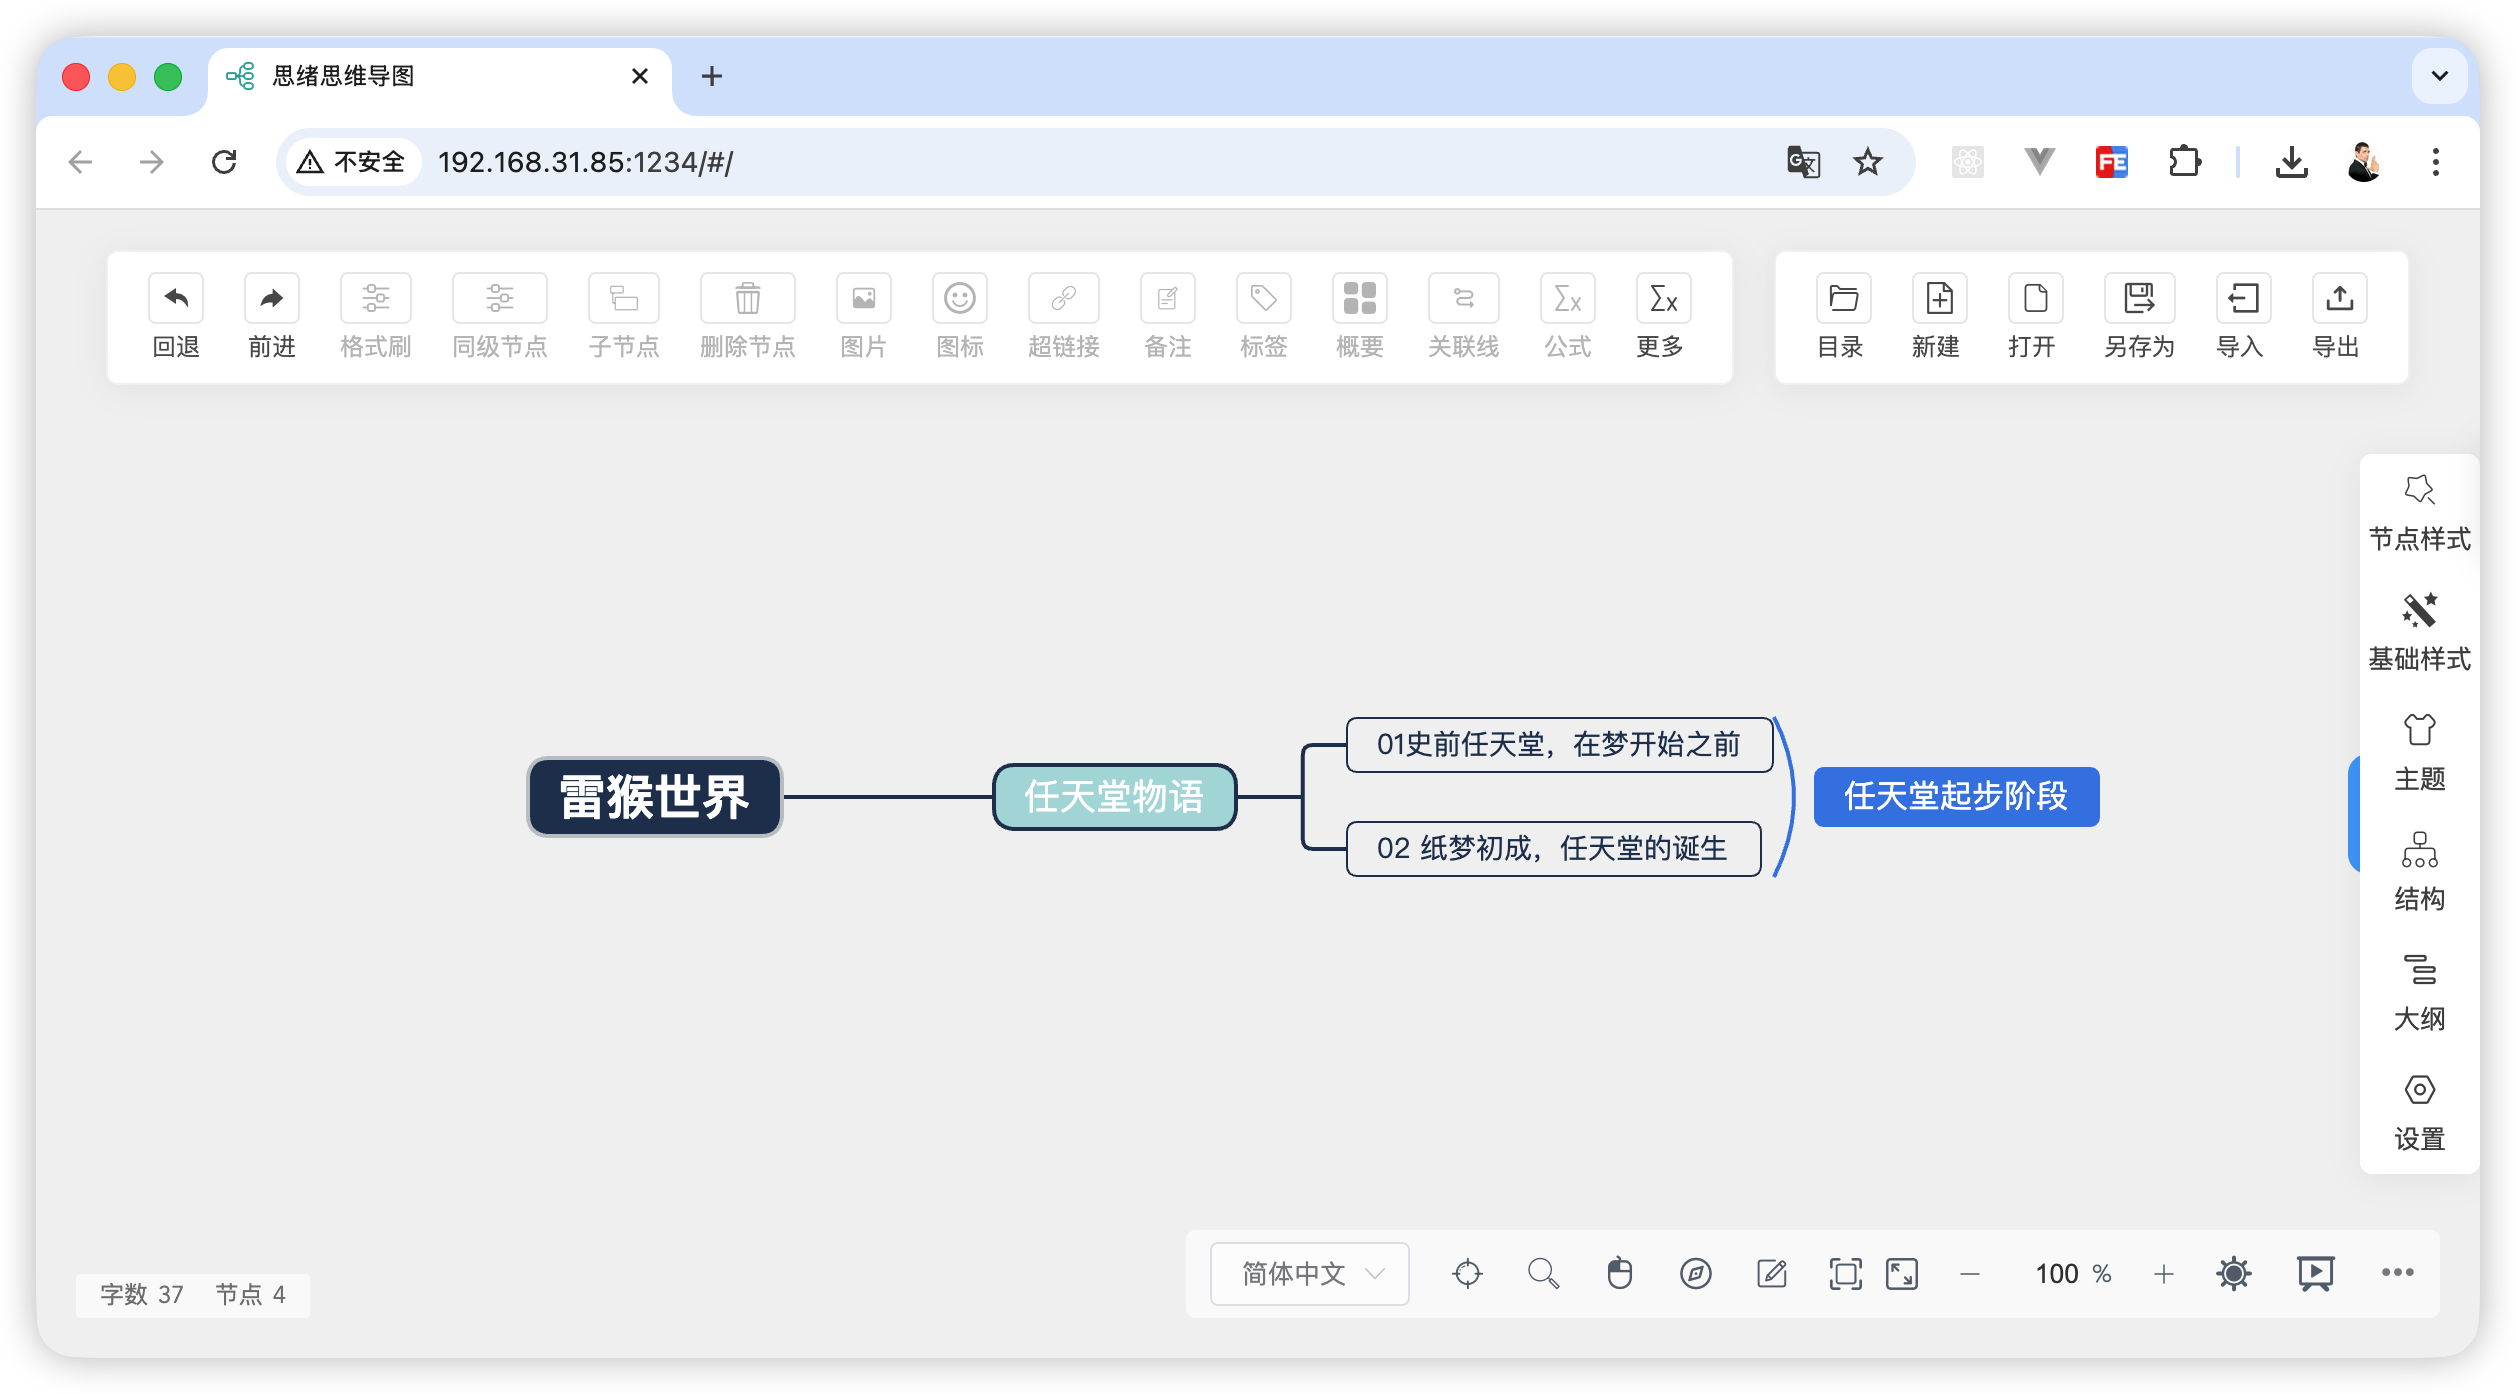Switch mouse behavior mode in bottom bar

1620,1273
